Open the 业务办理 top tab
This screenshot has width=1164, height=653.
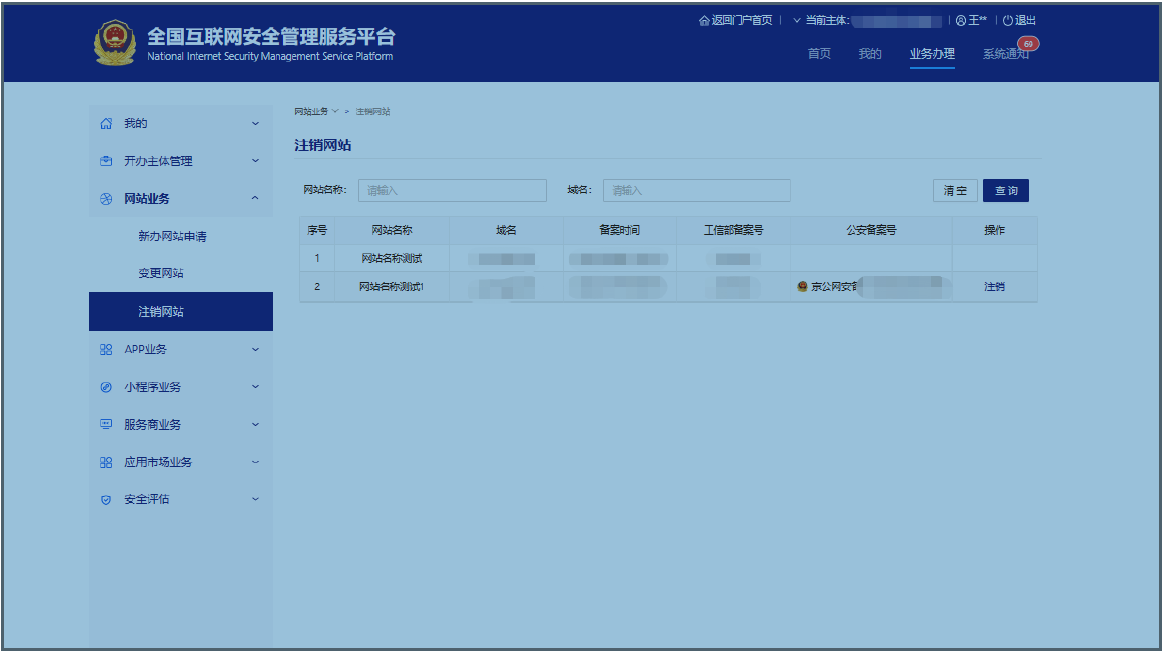pos(932,54)
